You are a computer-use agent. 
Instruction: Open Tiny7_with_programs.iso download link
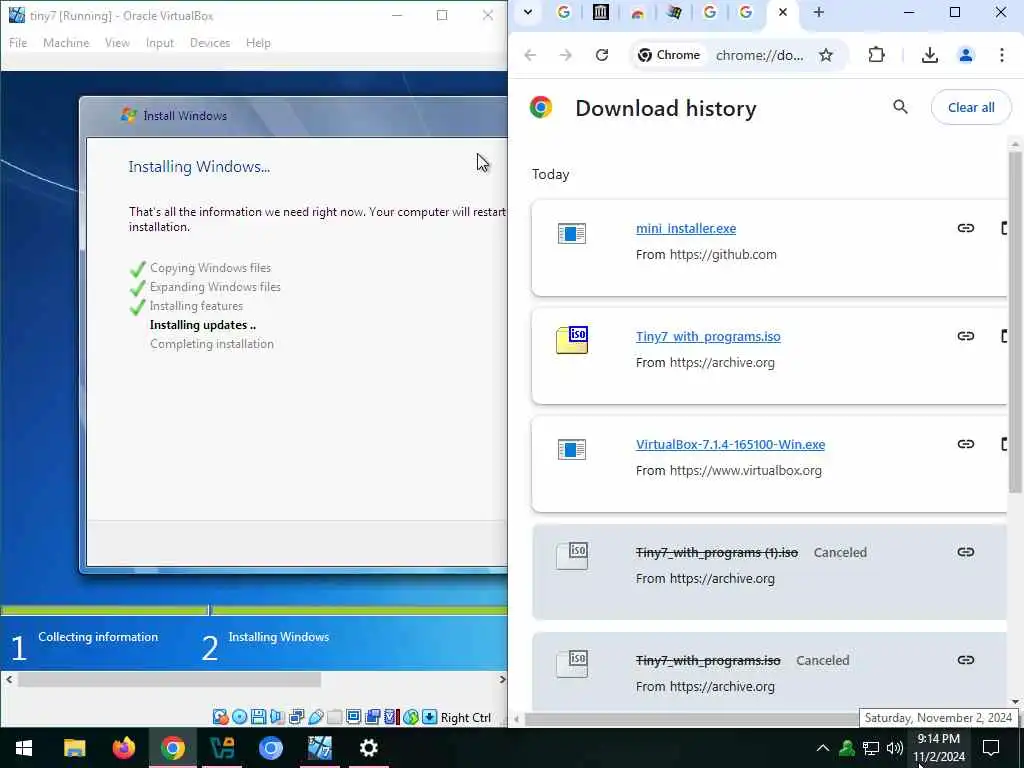tap(708, 336)
